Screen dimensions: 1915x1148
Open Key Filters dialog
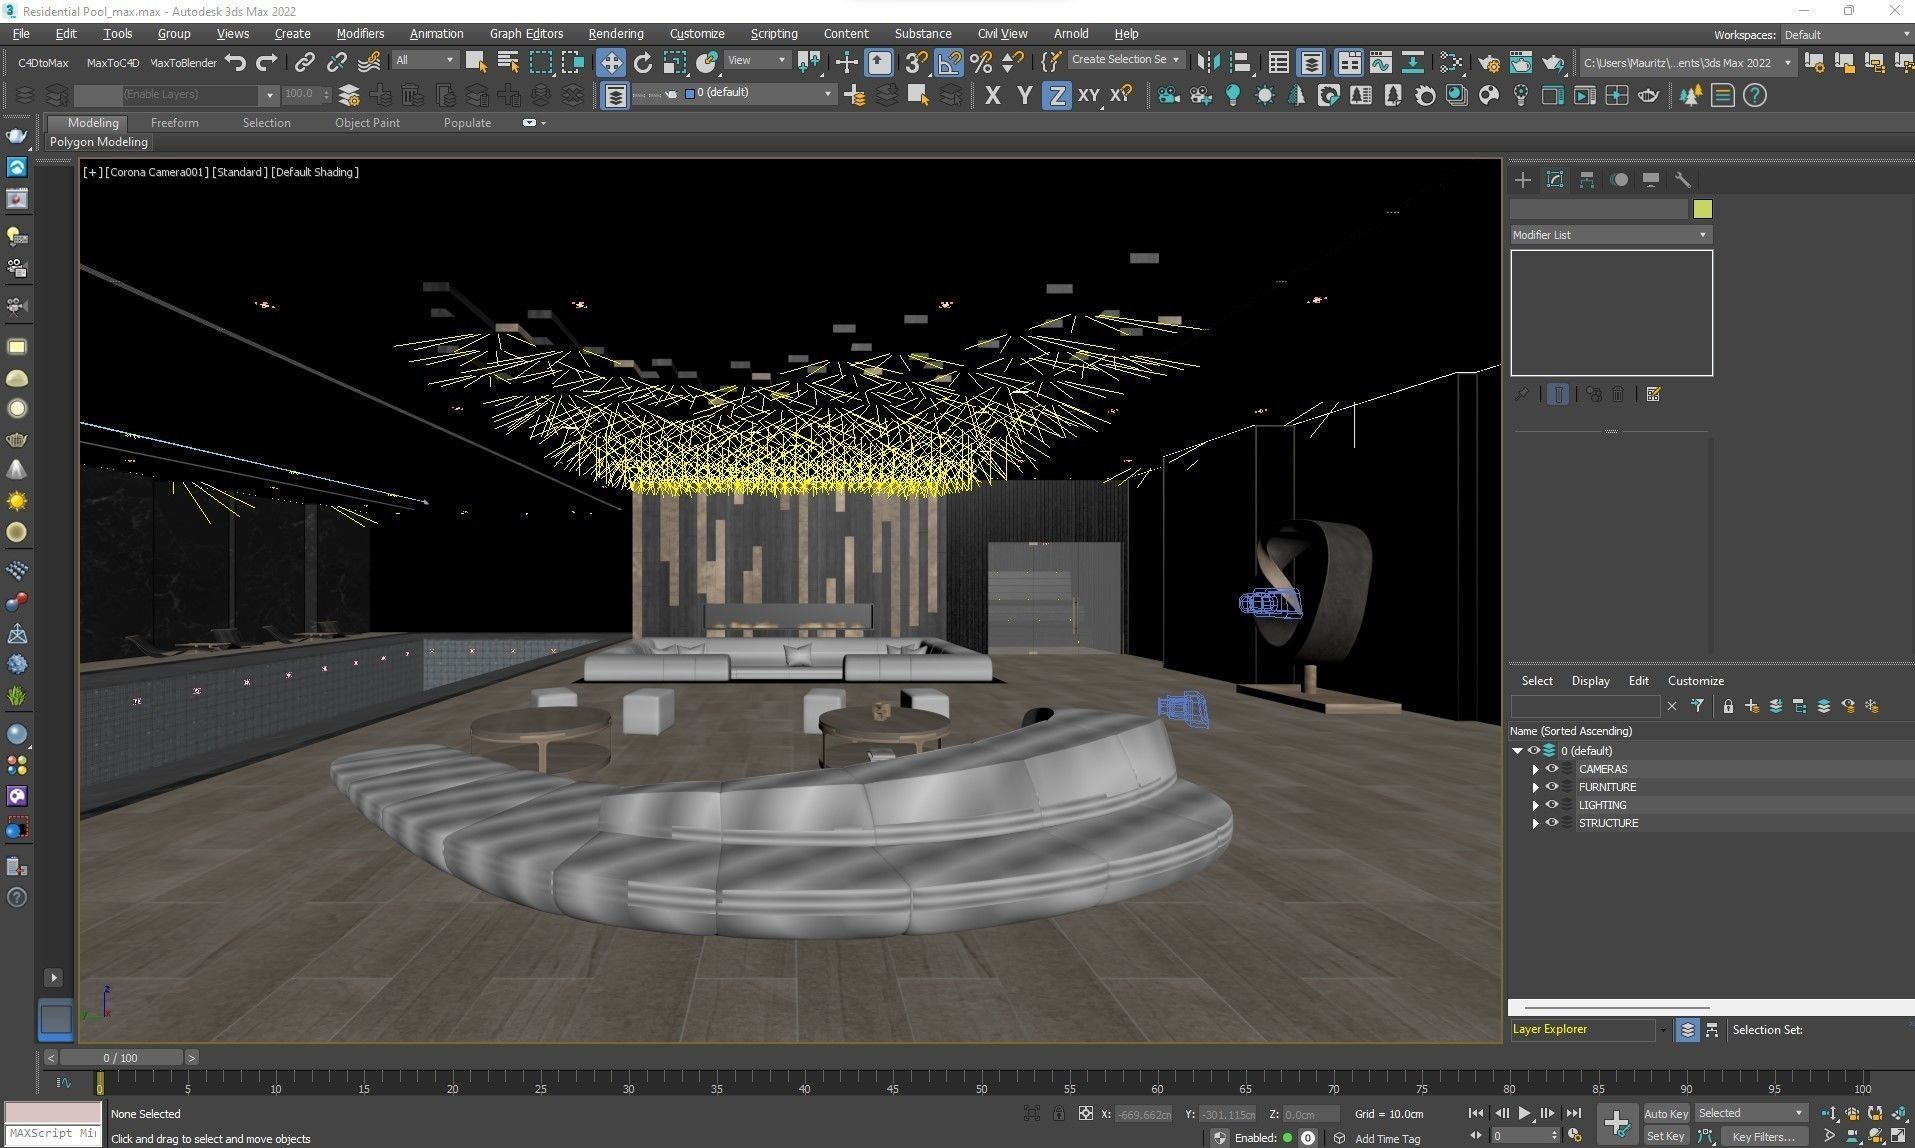pyautogui.click(x=1764, y=1136)
